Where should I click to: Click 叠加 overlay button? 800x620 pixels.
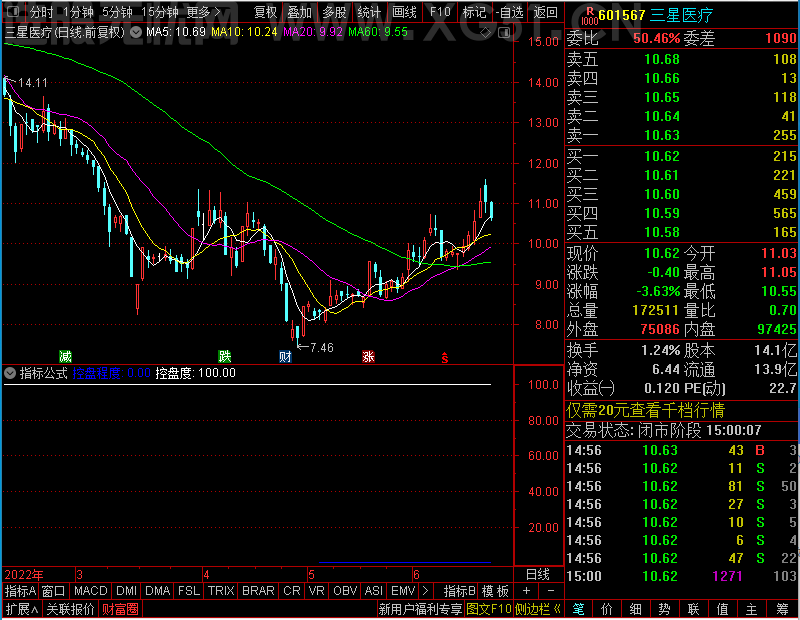299,12
